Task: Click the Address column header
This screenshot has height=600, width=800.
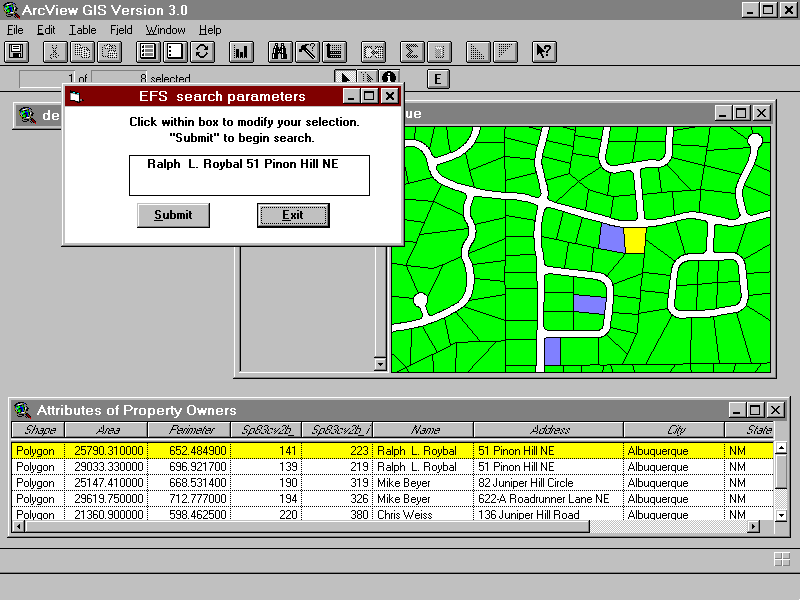Action: click(x=548, y=430)
